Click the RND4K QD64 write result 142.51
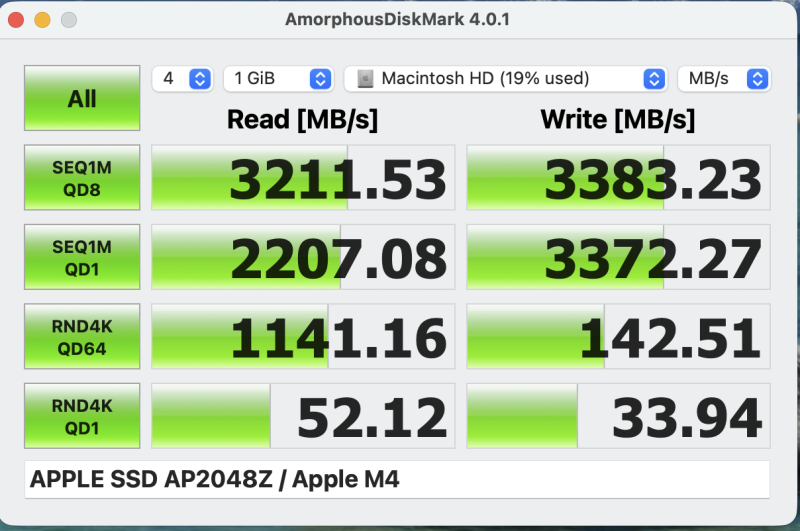800x531 pixels. pos(618,337)
